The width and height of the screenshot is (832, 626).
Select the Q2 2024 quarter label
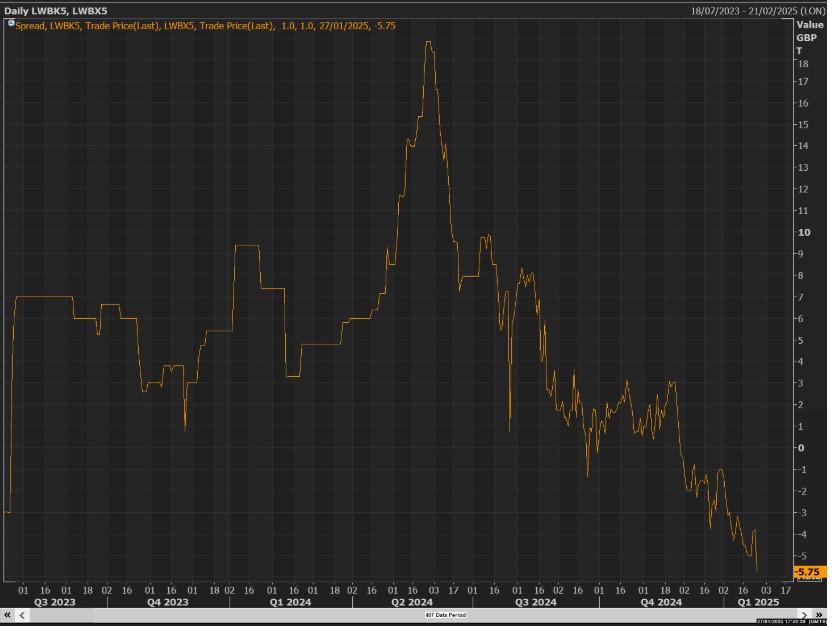pos(412,602)
